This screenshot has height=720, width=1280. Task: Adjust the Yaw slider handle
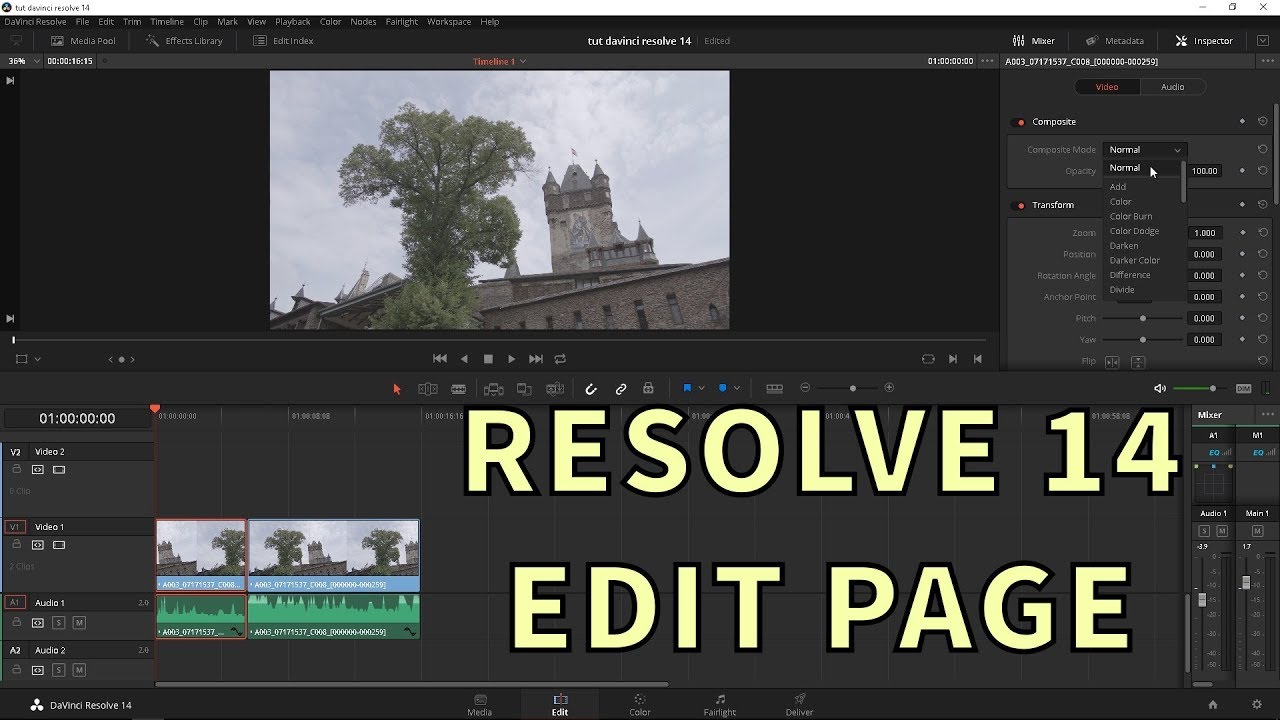[1143, 340]
